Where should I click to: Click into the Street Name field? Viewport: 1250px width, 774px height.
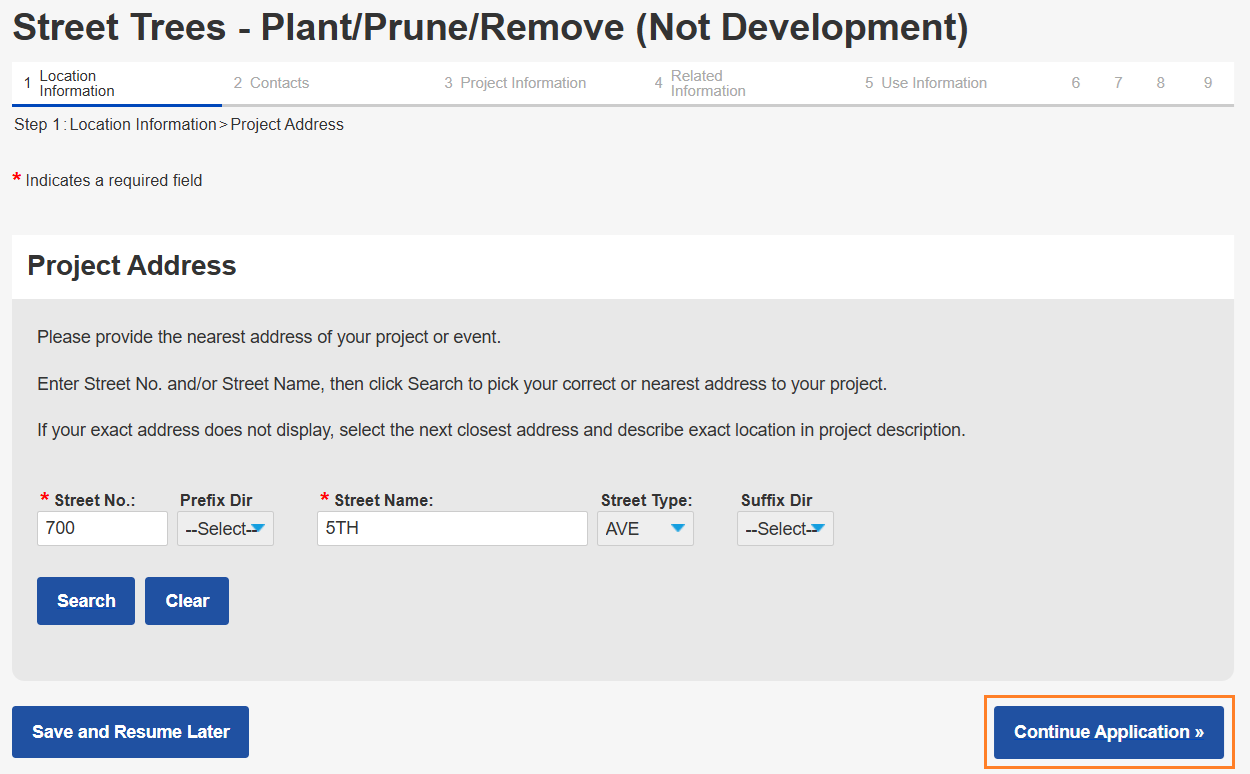(x=452, y=529)
